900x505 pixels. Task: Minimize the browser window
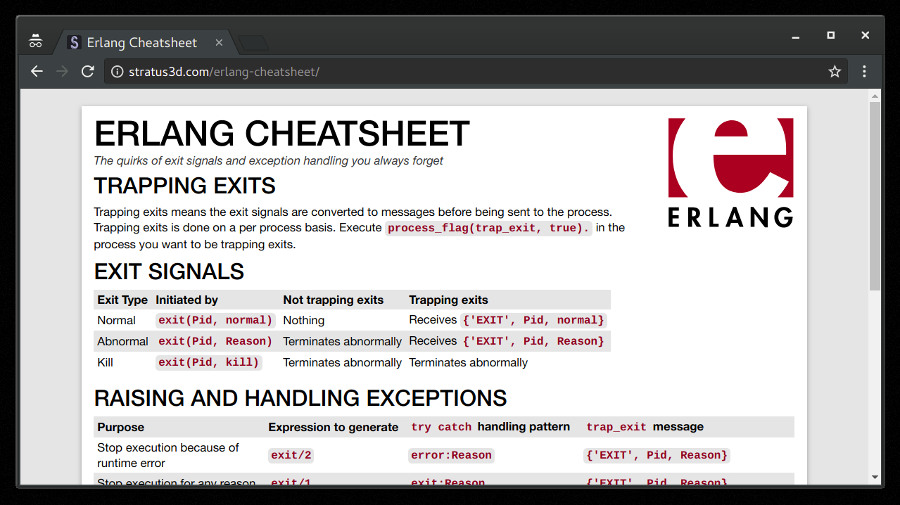coord(796,36)
